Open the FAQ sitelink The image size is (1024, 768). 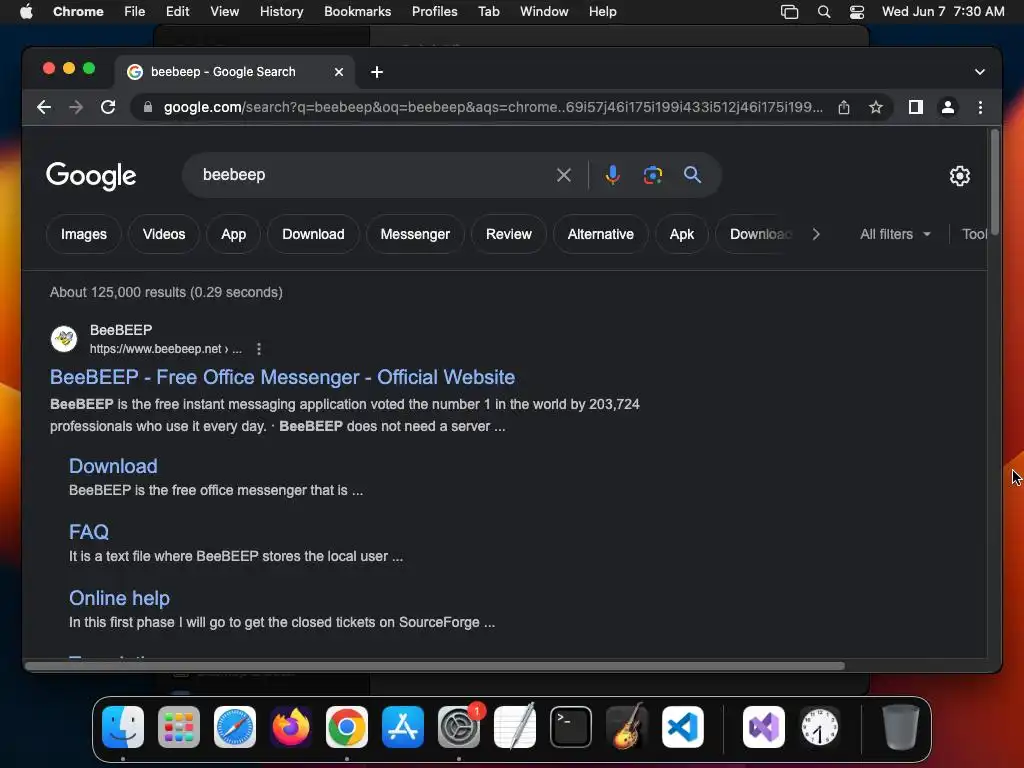click(x=89, y=532)
